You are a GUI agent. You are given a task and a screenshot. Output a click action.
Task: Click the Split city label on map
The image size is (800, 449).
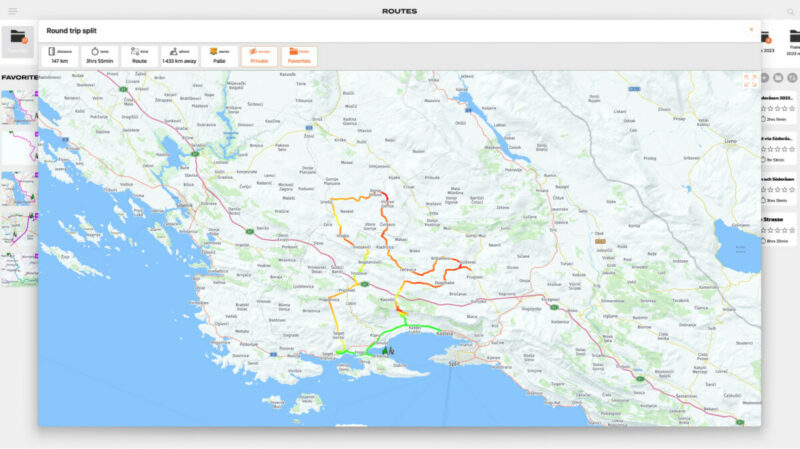pos(457,365)
